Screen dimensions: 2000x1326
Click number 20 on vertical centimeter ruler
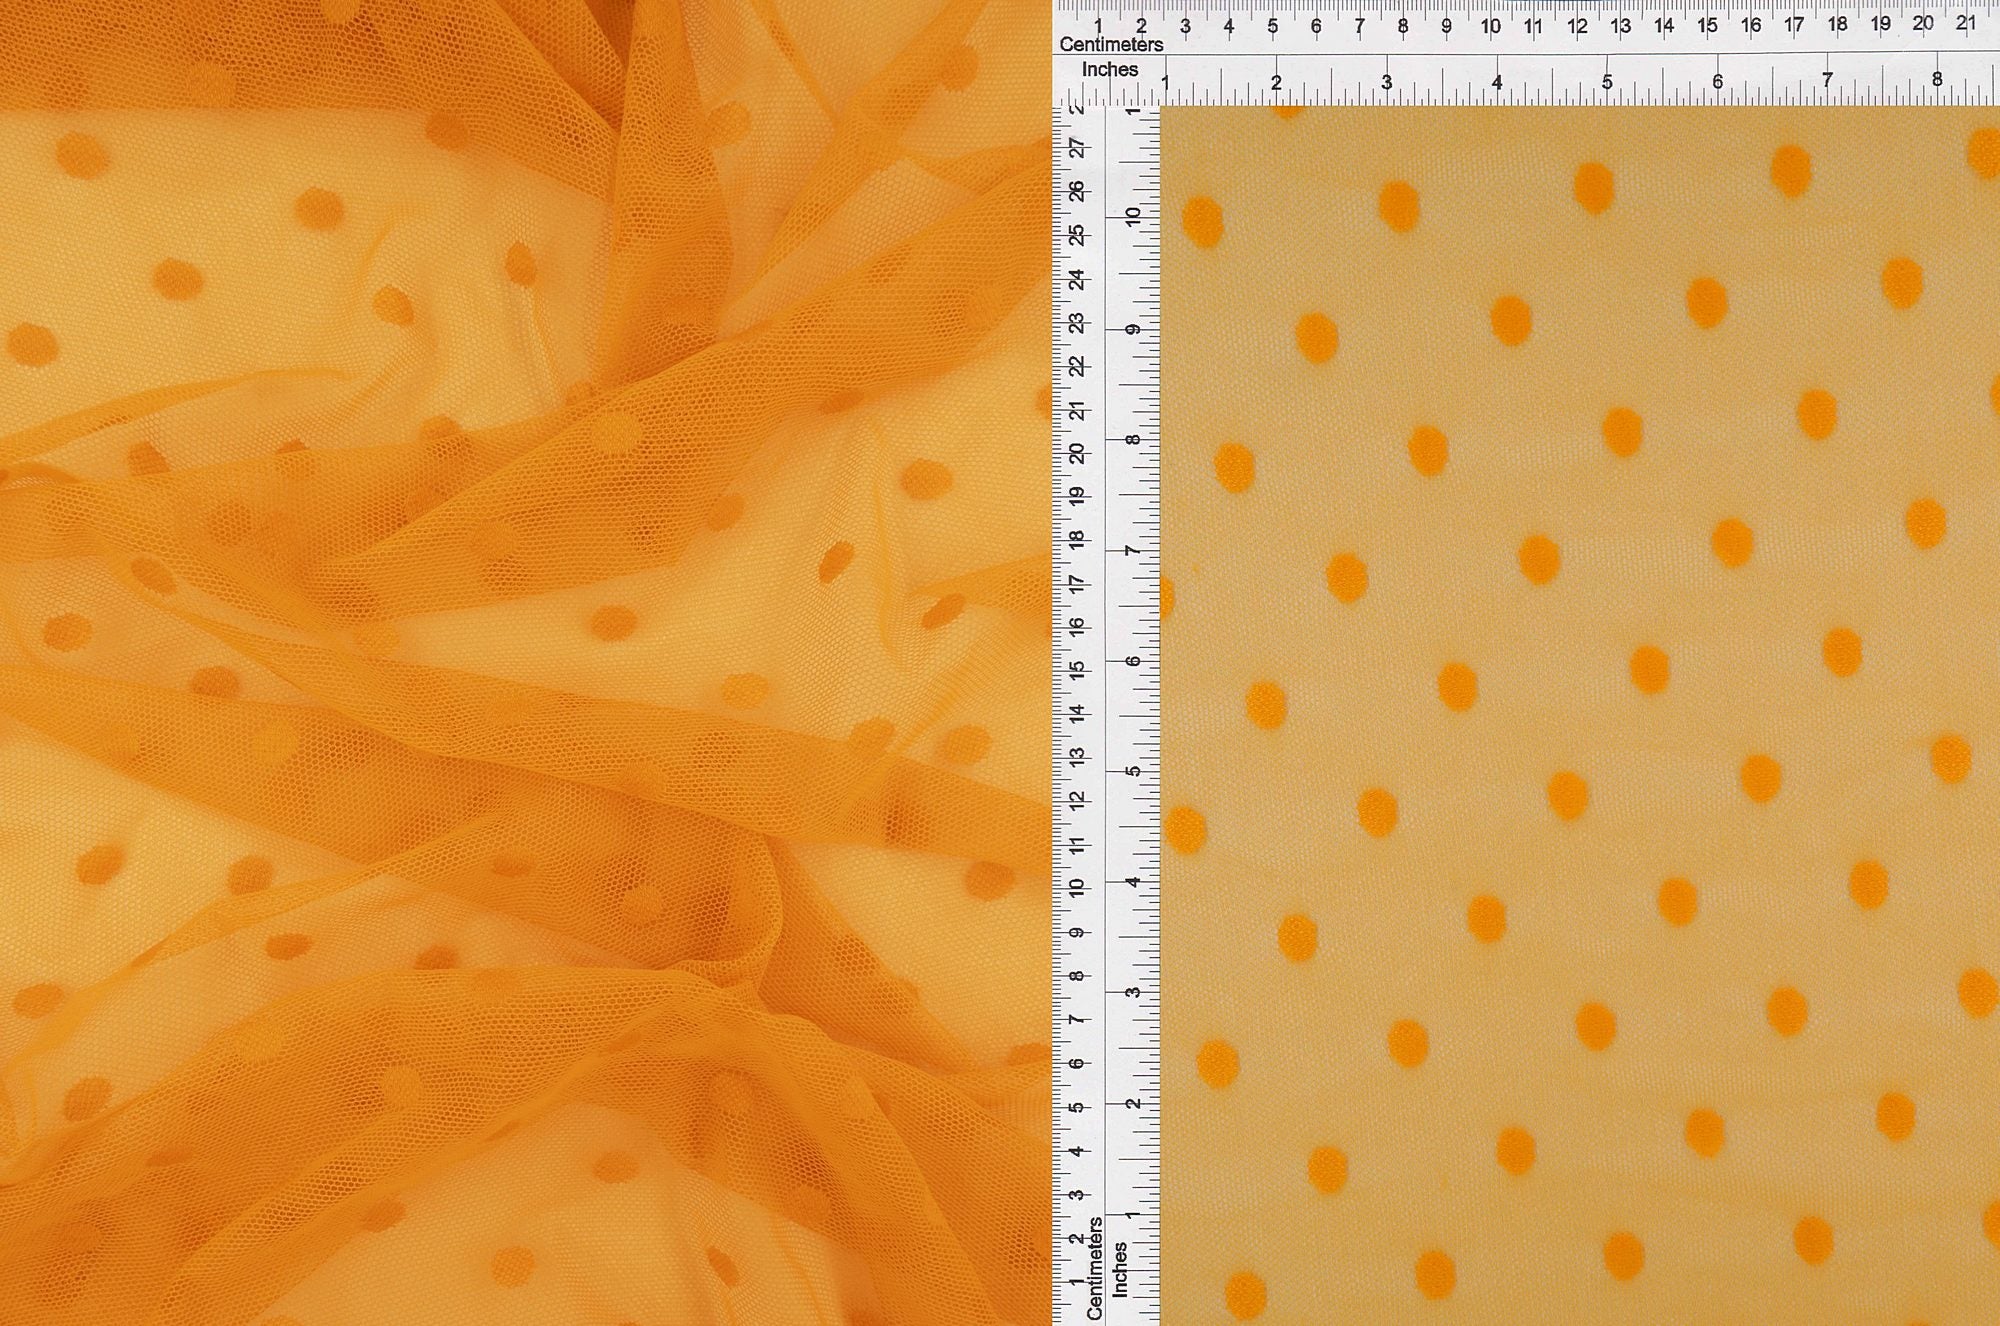click(x=1077, y=453)
